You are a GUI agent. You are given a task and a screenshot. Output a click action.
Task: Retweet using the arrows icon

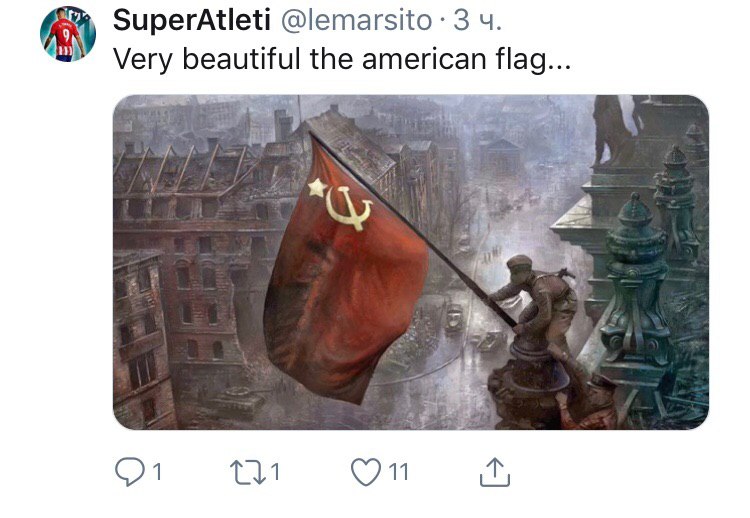click(x=248, y=472)
